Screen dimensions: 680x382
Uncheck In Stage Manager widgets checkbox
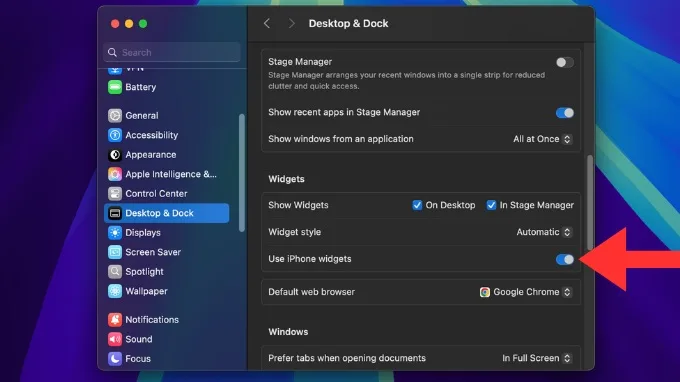491,205
